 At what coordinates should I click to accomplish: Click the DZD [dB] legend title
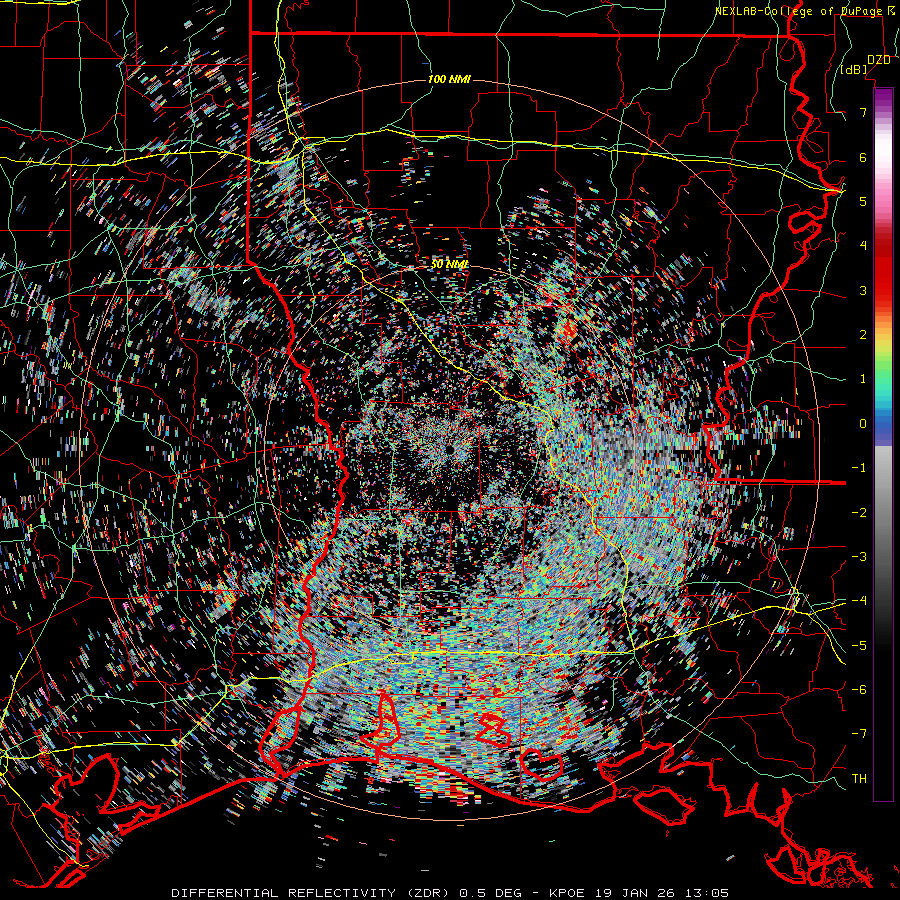(x=866, y=64)
